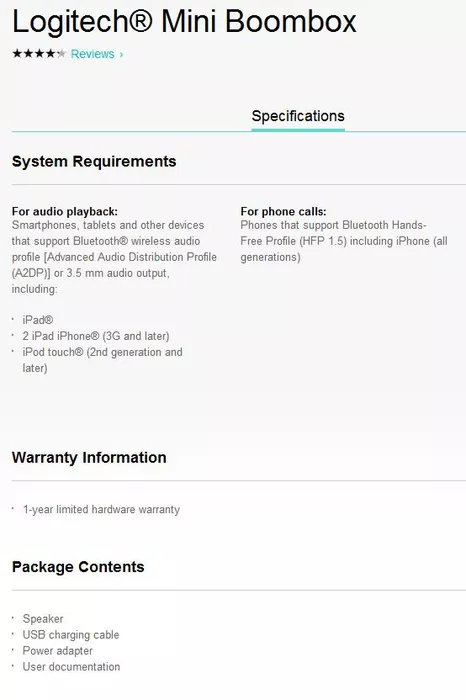Click the Warranty Information heading
This screenshot has width=466, height=700.
[89, 458]
